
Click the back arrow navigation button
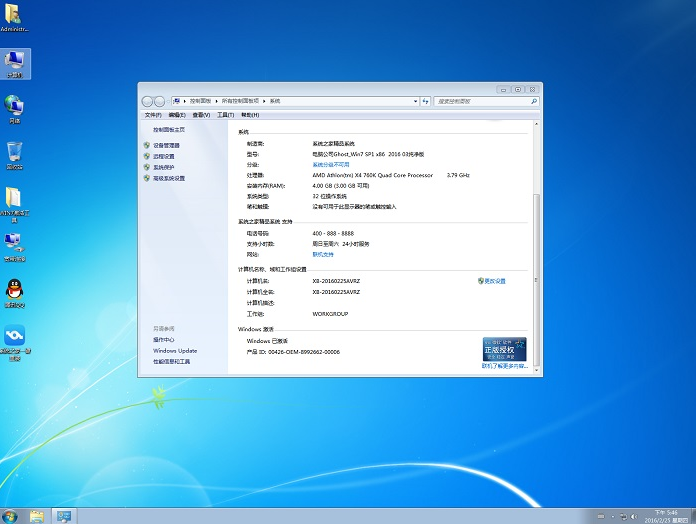pyautogui.click(x=147, y=101)
